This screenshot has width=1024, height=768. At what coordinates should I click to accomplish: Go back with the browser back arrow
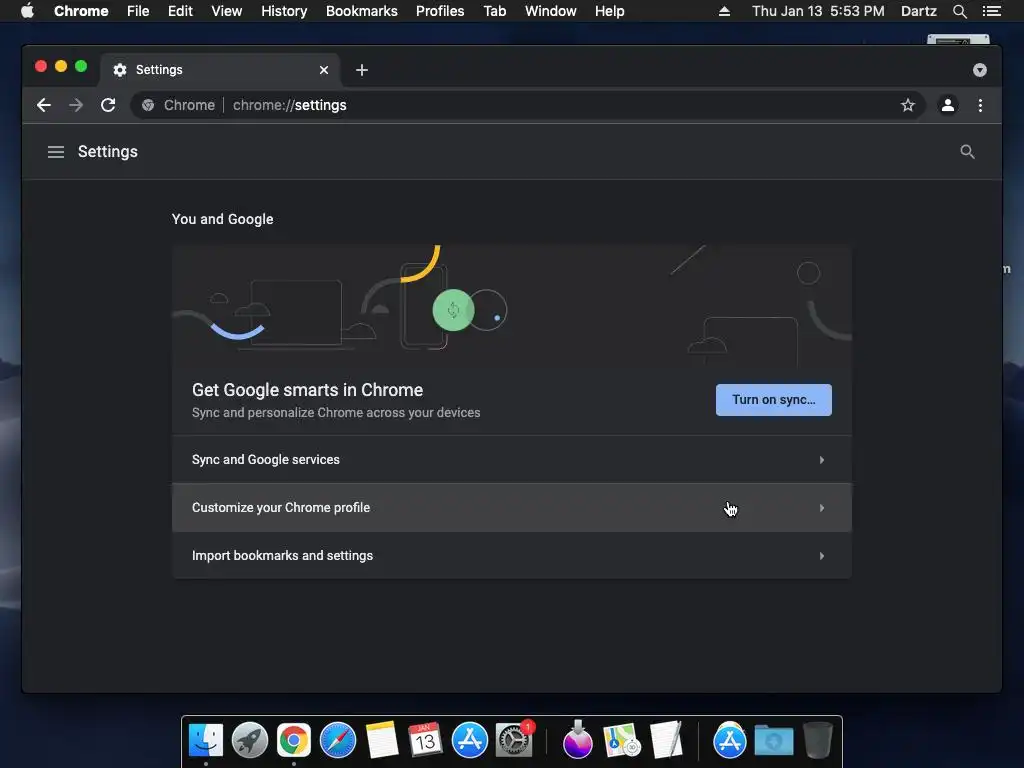click(x=44, y=105)
